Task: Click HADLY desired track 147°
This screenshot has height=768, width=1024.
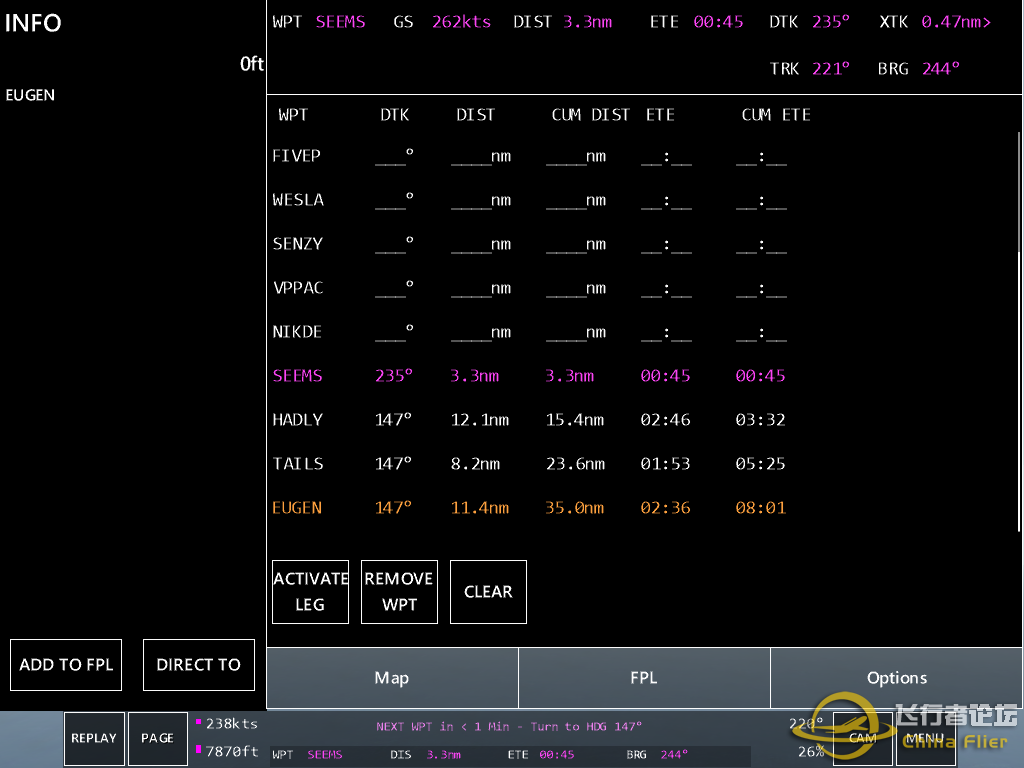Action: (393, 420)
